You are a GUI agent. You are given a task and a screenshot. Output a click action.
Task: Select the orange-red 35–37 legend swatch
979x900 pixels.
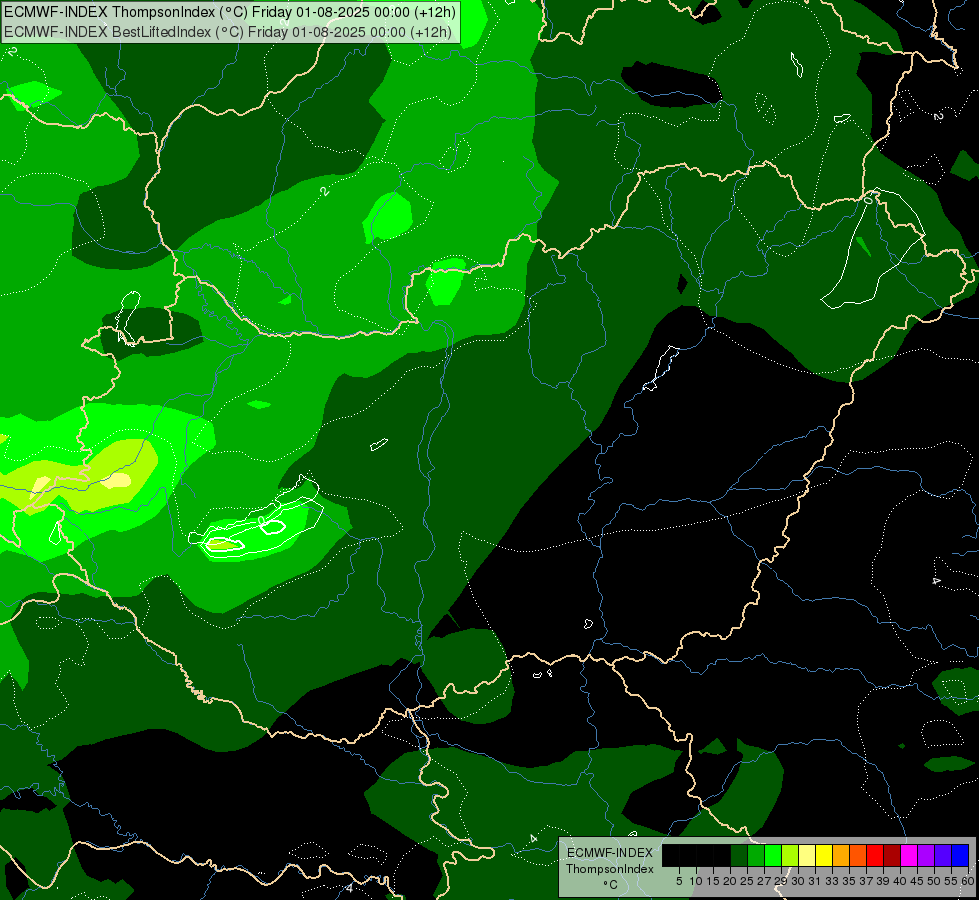coord(858,855)
